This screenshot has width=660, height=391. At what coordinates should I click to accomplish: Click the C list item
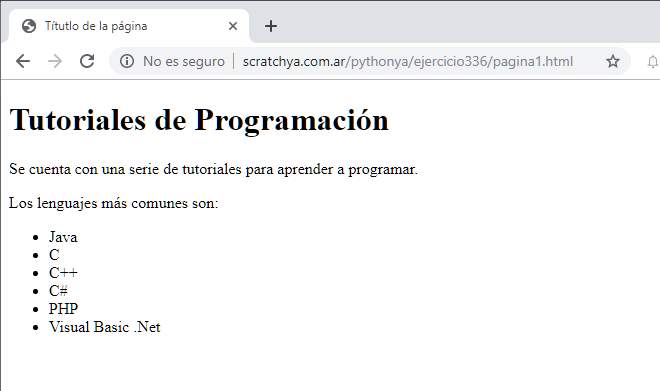click(54, 255)
